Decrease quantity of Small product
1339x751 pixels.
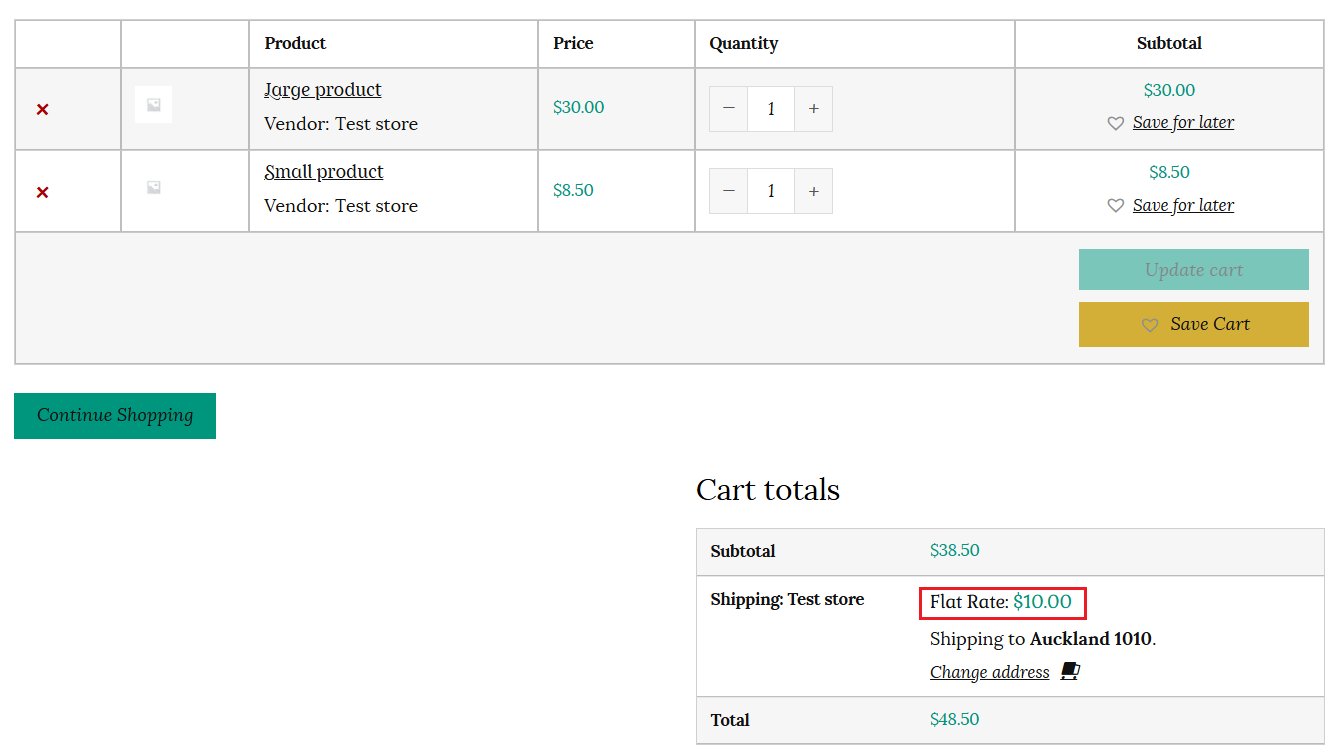tap(728, 191)
